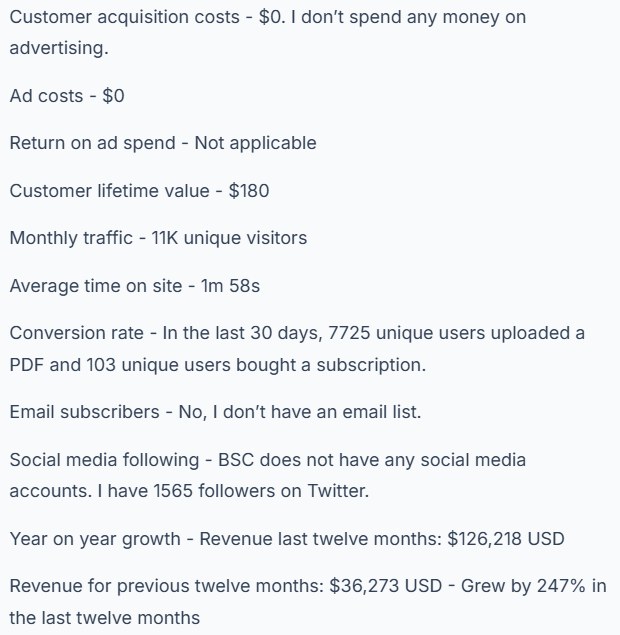Click the Average time on site line
Viewport: 620px width, 635px height.
point(134,286)
